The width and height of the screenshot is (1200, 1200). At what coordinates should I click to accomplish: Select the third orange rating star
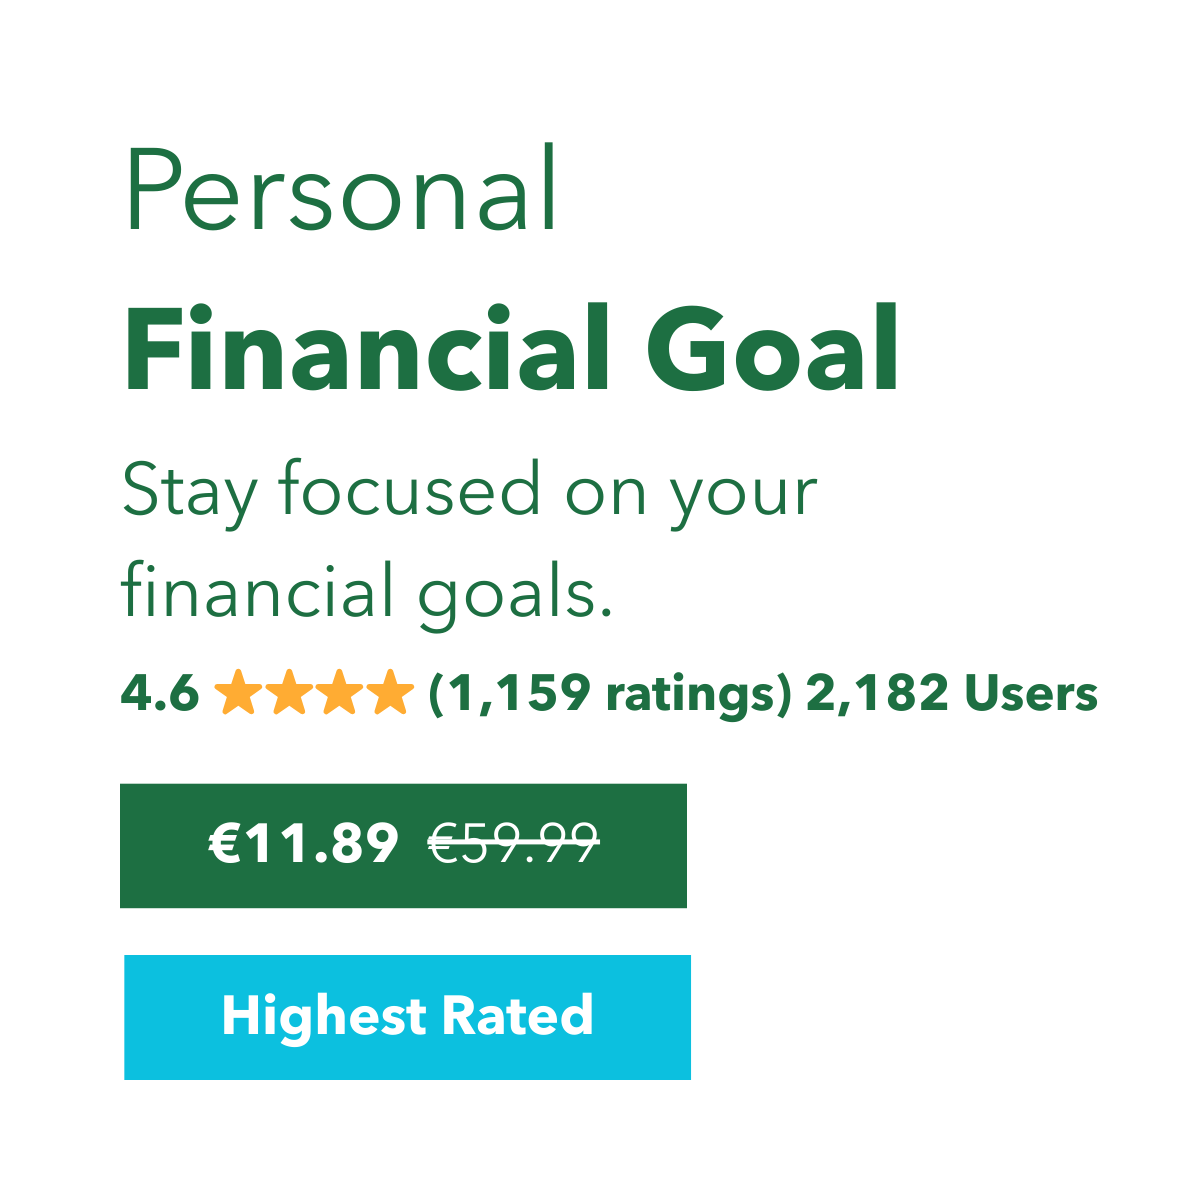pyautogui.click(x=339, y=694)
